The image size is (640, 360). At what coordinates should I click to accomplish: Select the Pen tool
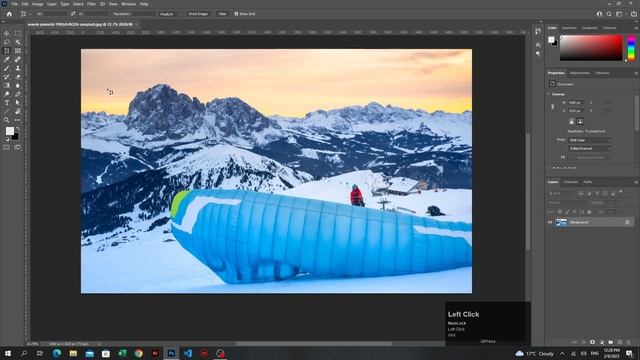18,94
